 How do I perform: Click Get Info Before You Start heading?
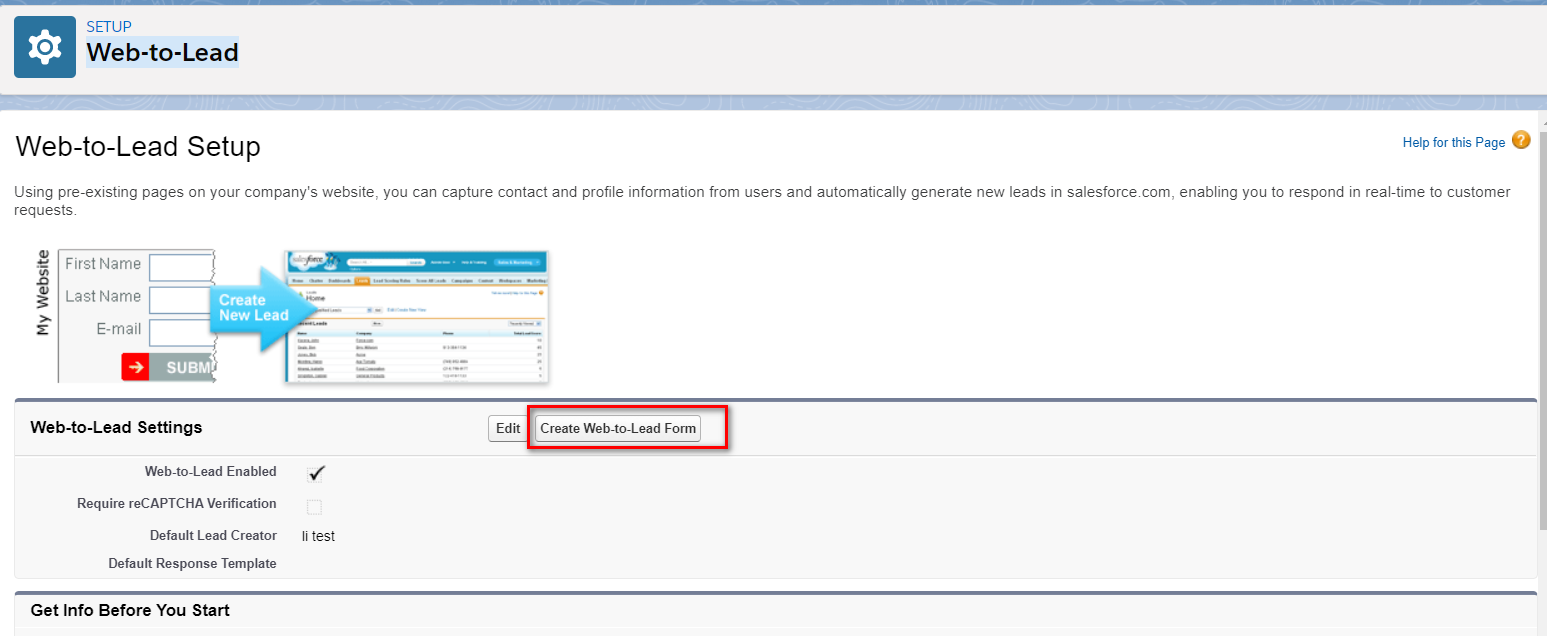click(130, 610)
